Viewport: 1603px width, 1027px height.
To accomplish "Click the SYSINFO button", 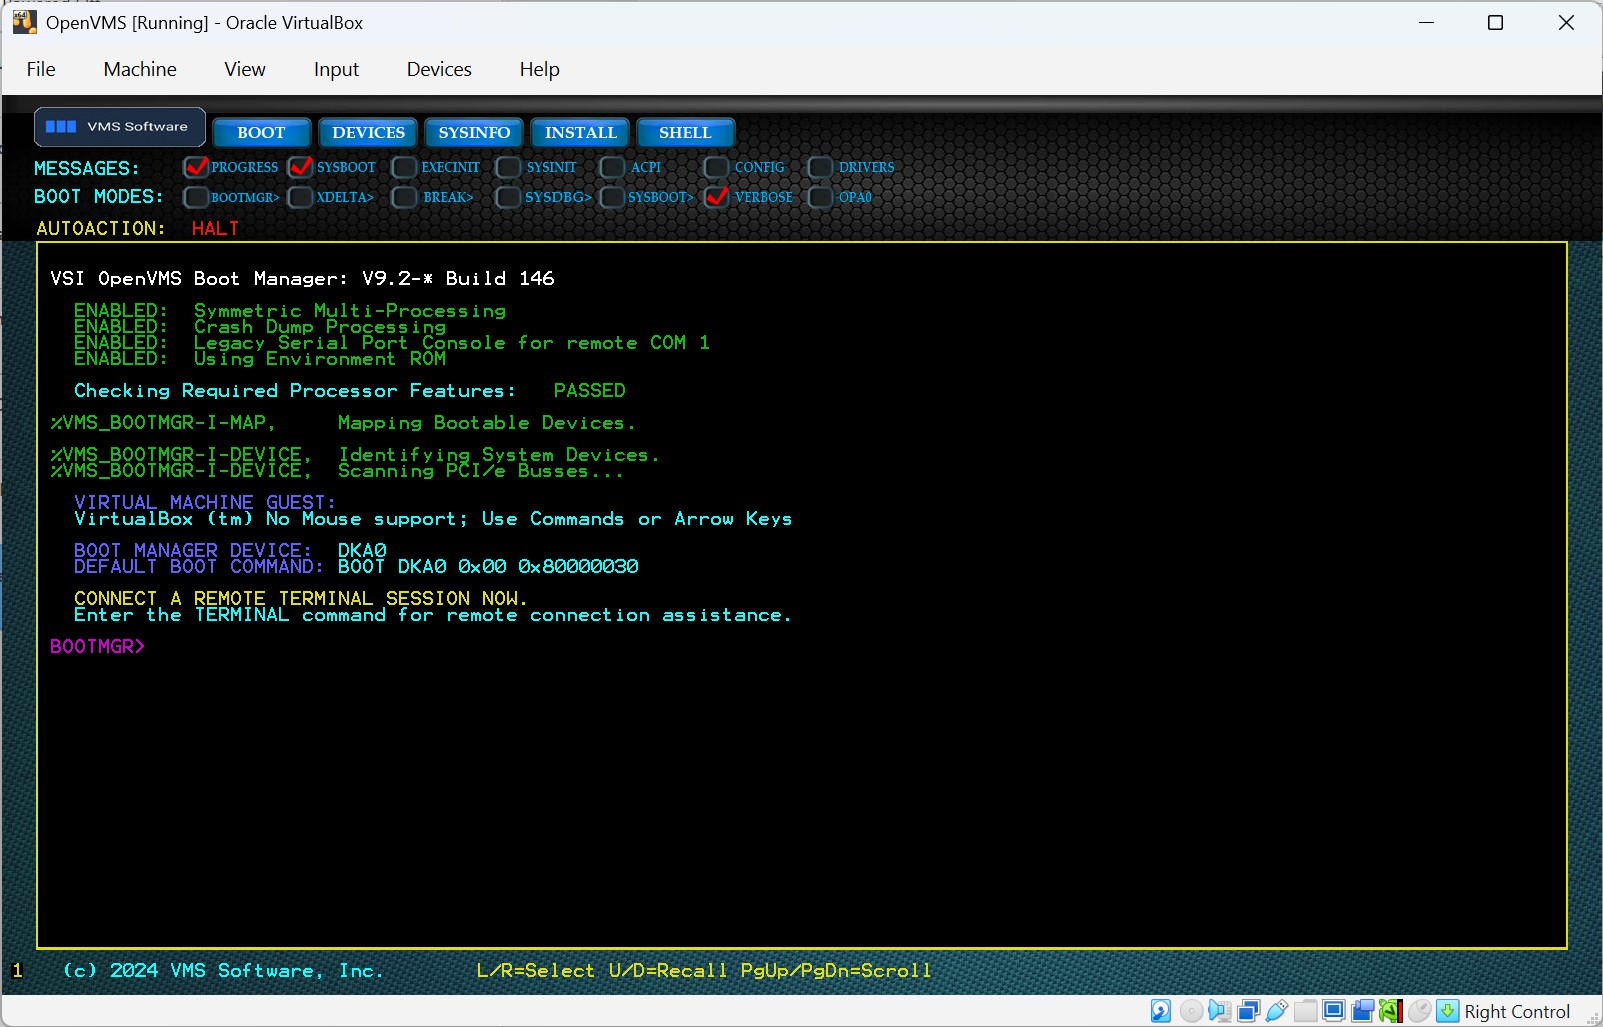I will (474, 132).
